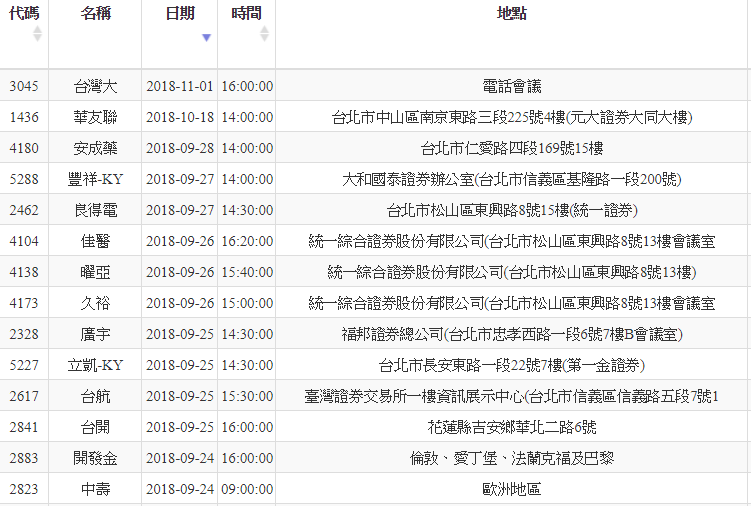Select stock code 3045
The width and height of the screenshot is (751, 506).
24,86
